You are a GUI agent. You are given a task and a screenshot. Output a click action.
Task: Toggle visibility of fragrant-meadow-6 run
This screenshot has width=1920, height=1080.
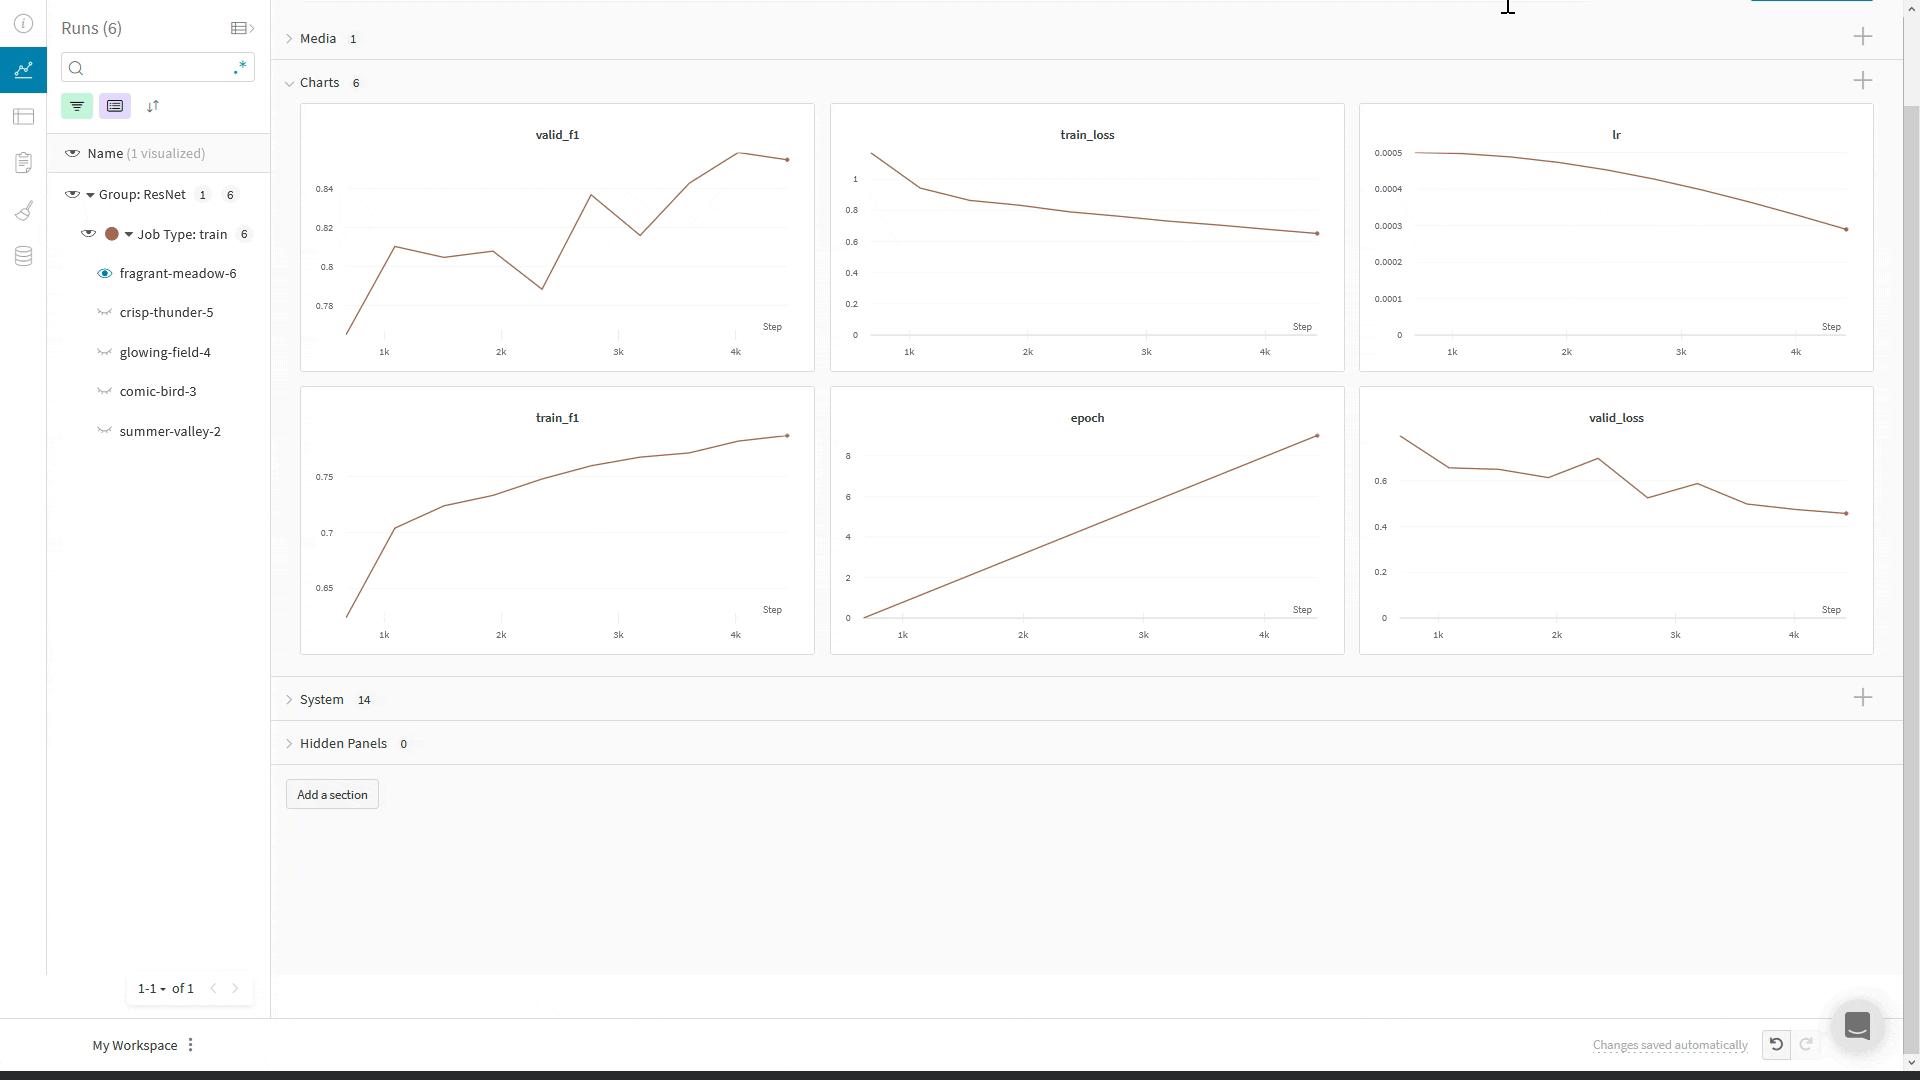click(104, 273)
